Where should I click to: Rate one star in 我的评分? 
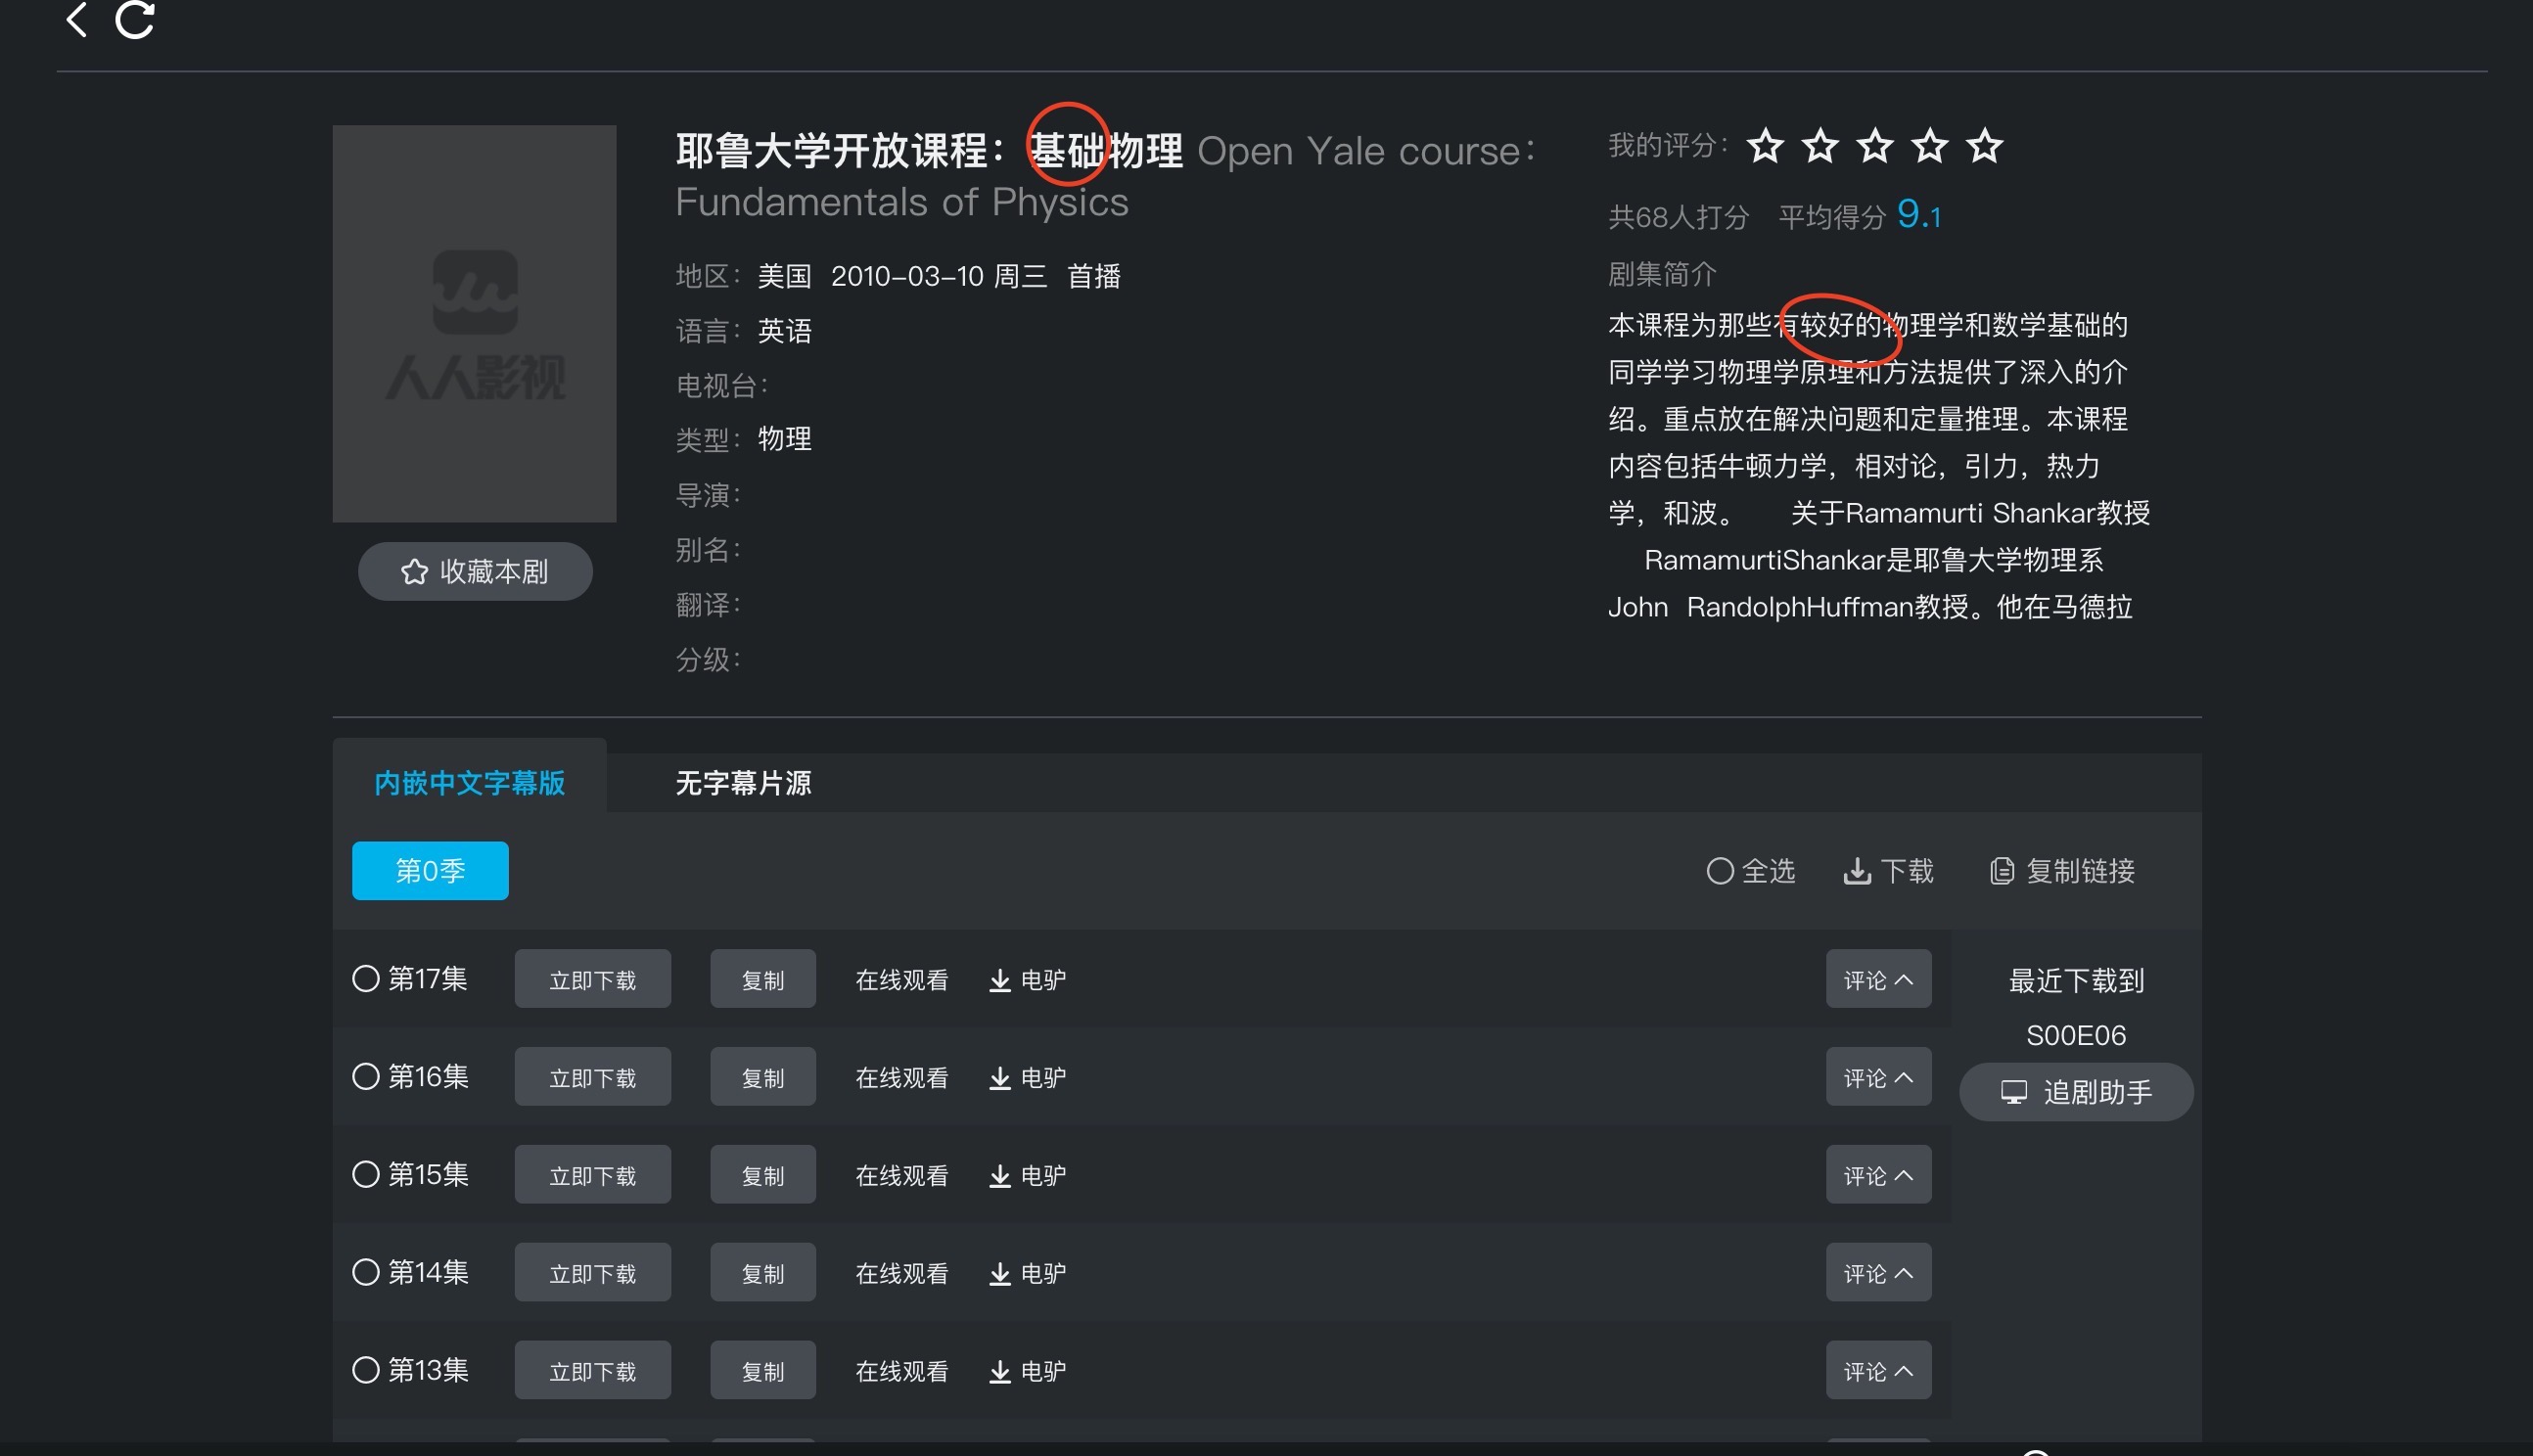(1765, 146)
